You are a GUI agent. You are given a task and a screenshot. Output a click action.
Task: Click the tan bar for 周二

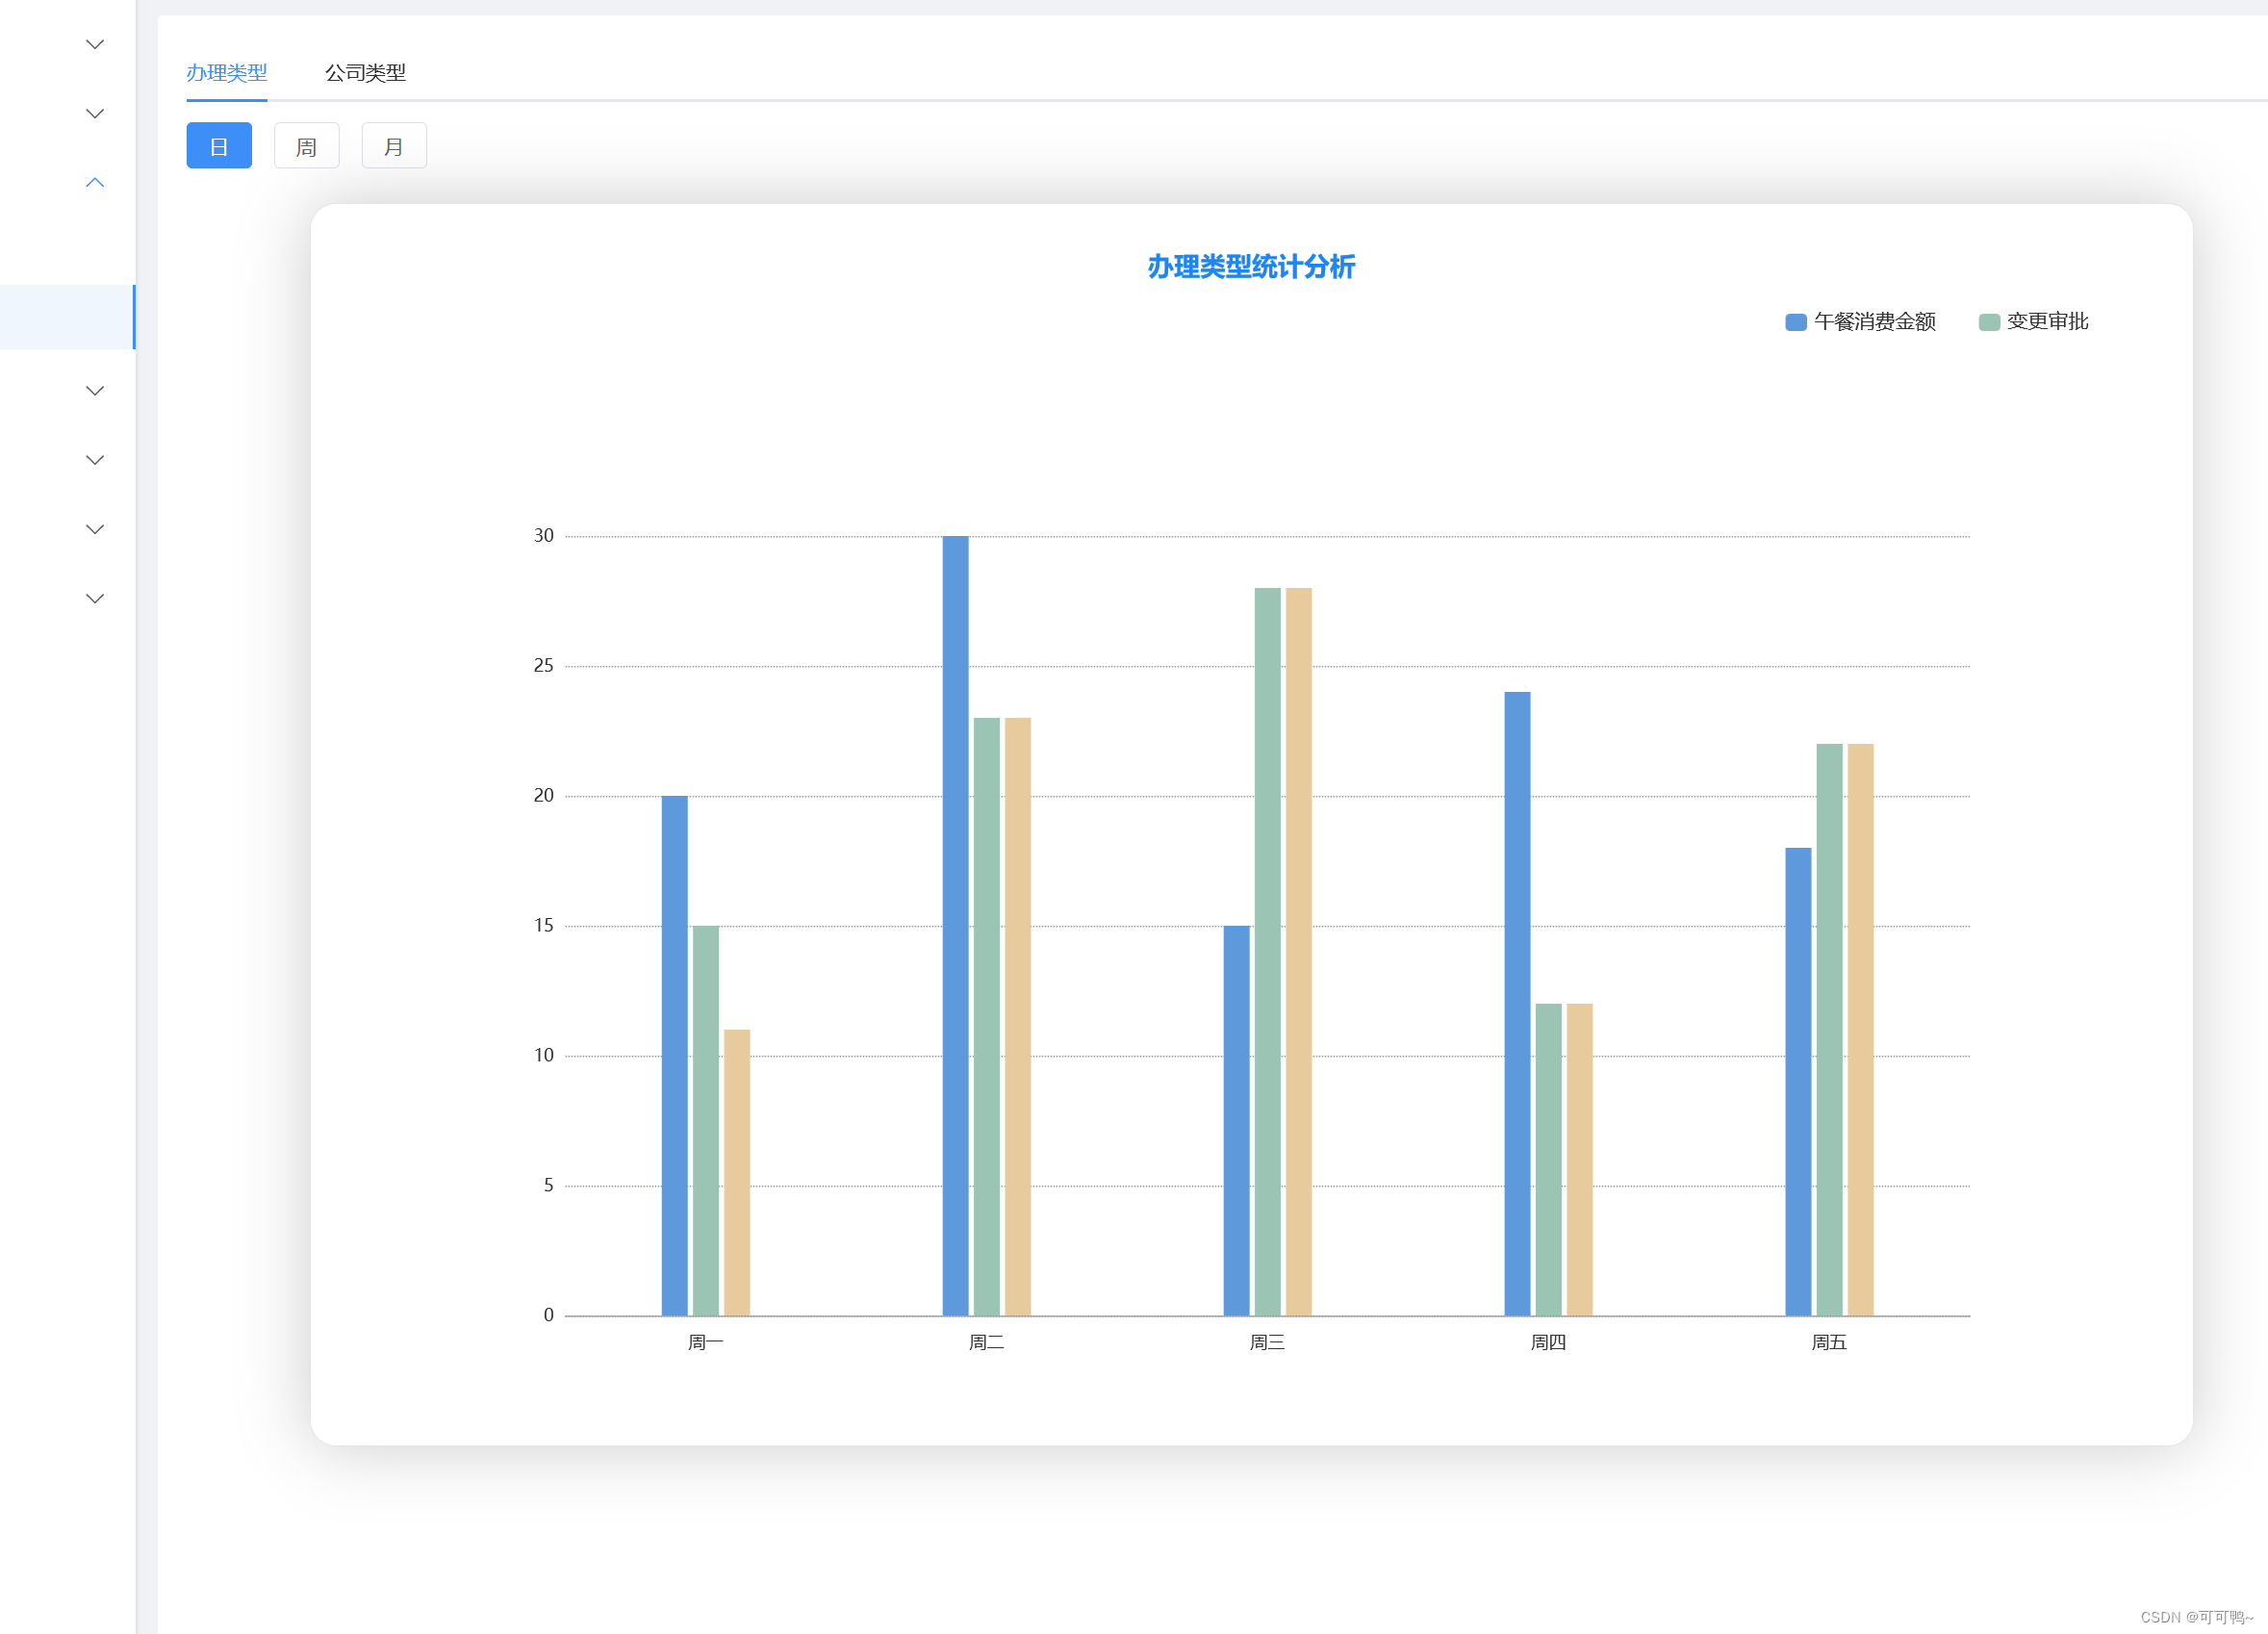coord(1017,1017)
